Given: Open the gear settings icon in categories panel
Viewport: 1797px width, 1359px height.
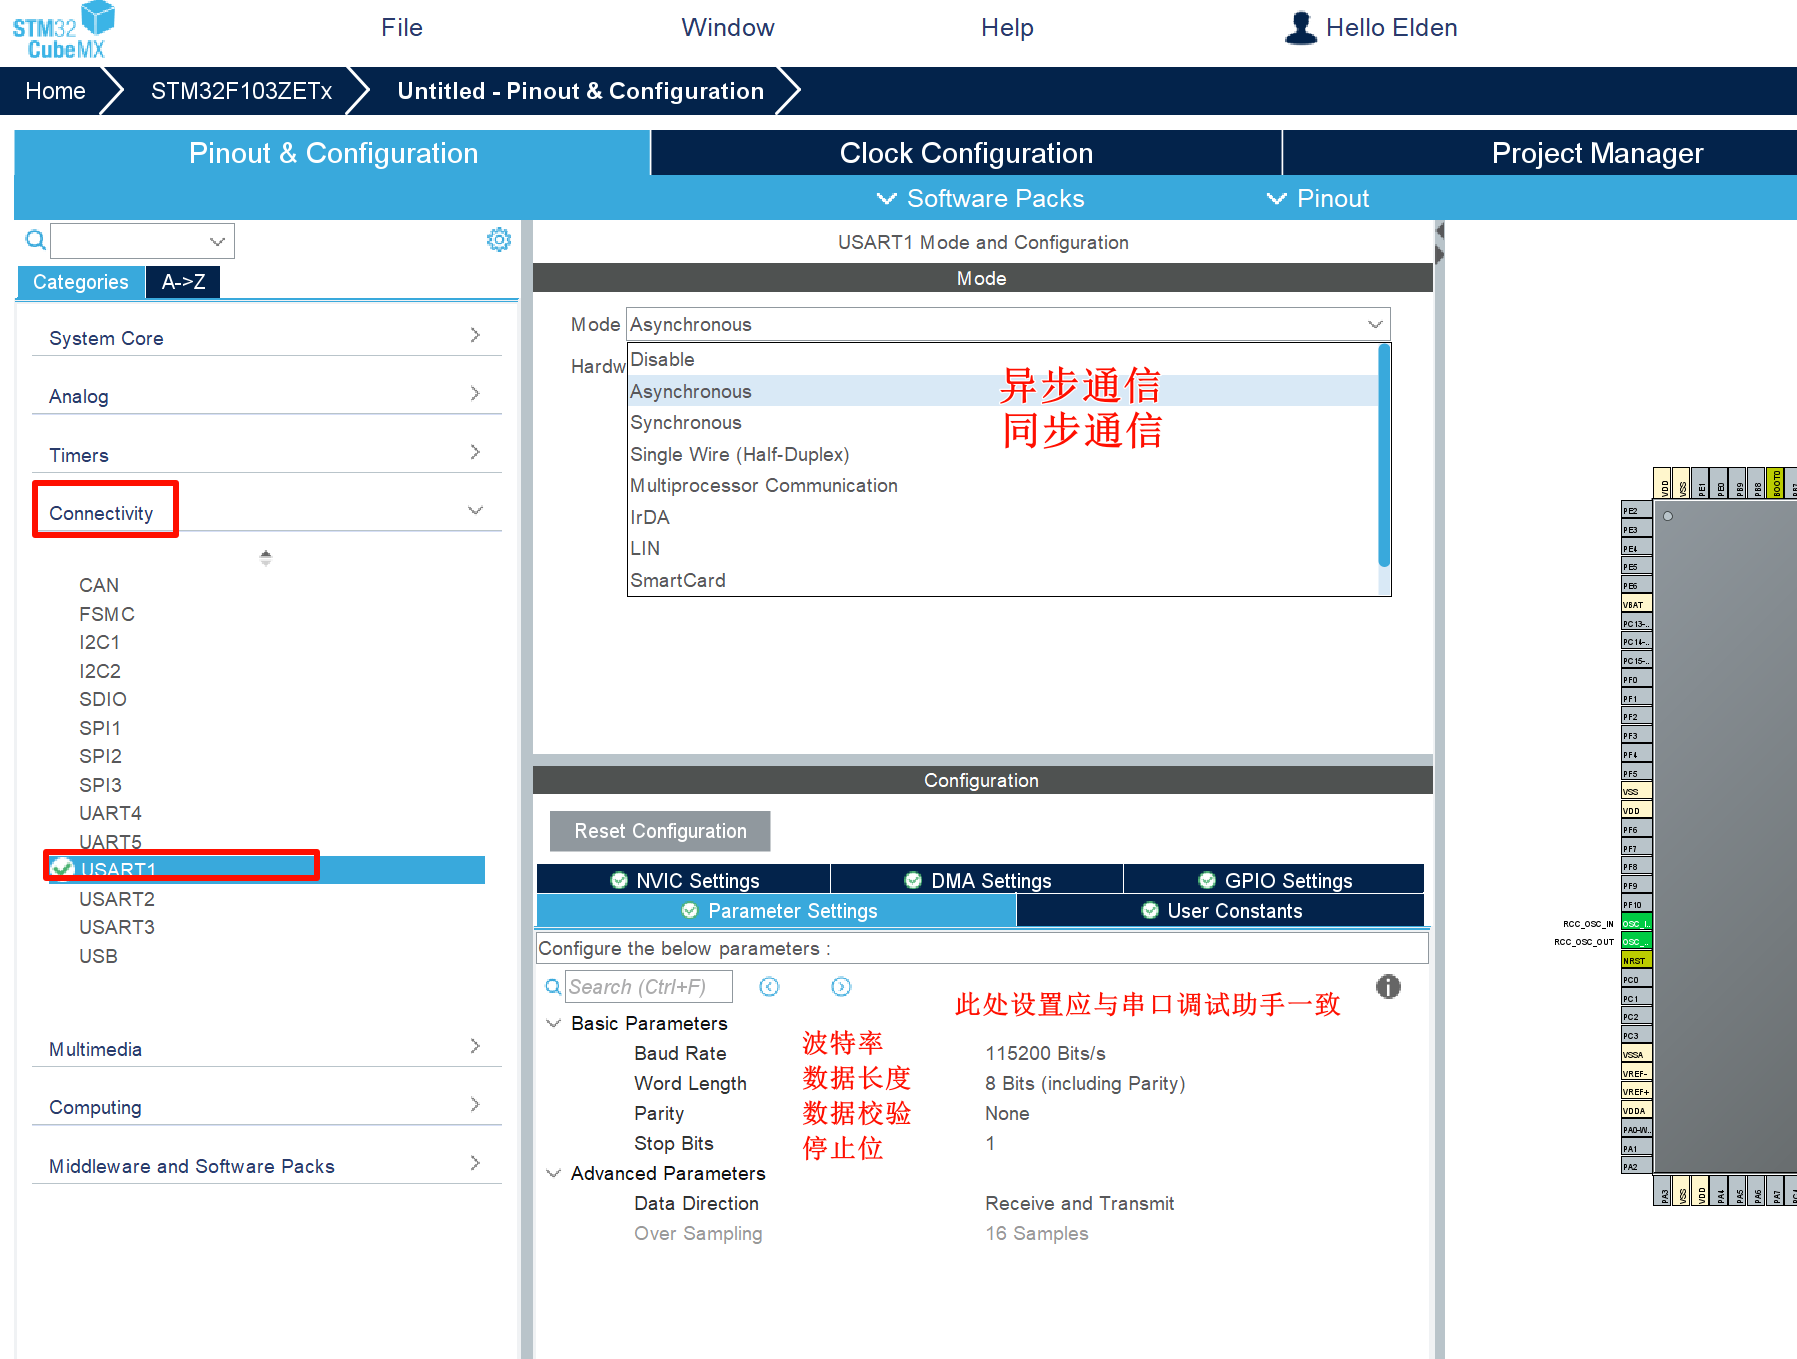Looking at the screenshot, I should tap(498, 240).
